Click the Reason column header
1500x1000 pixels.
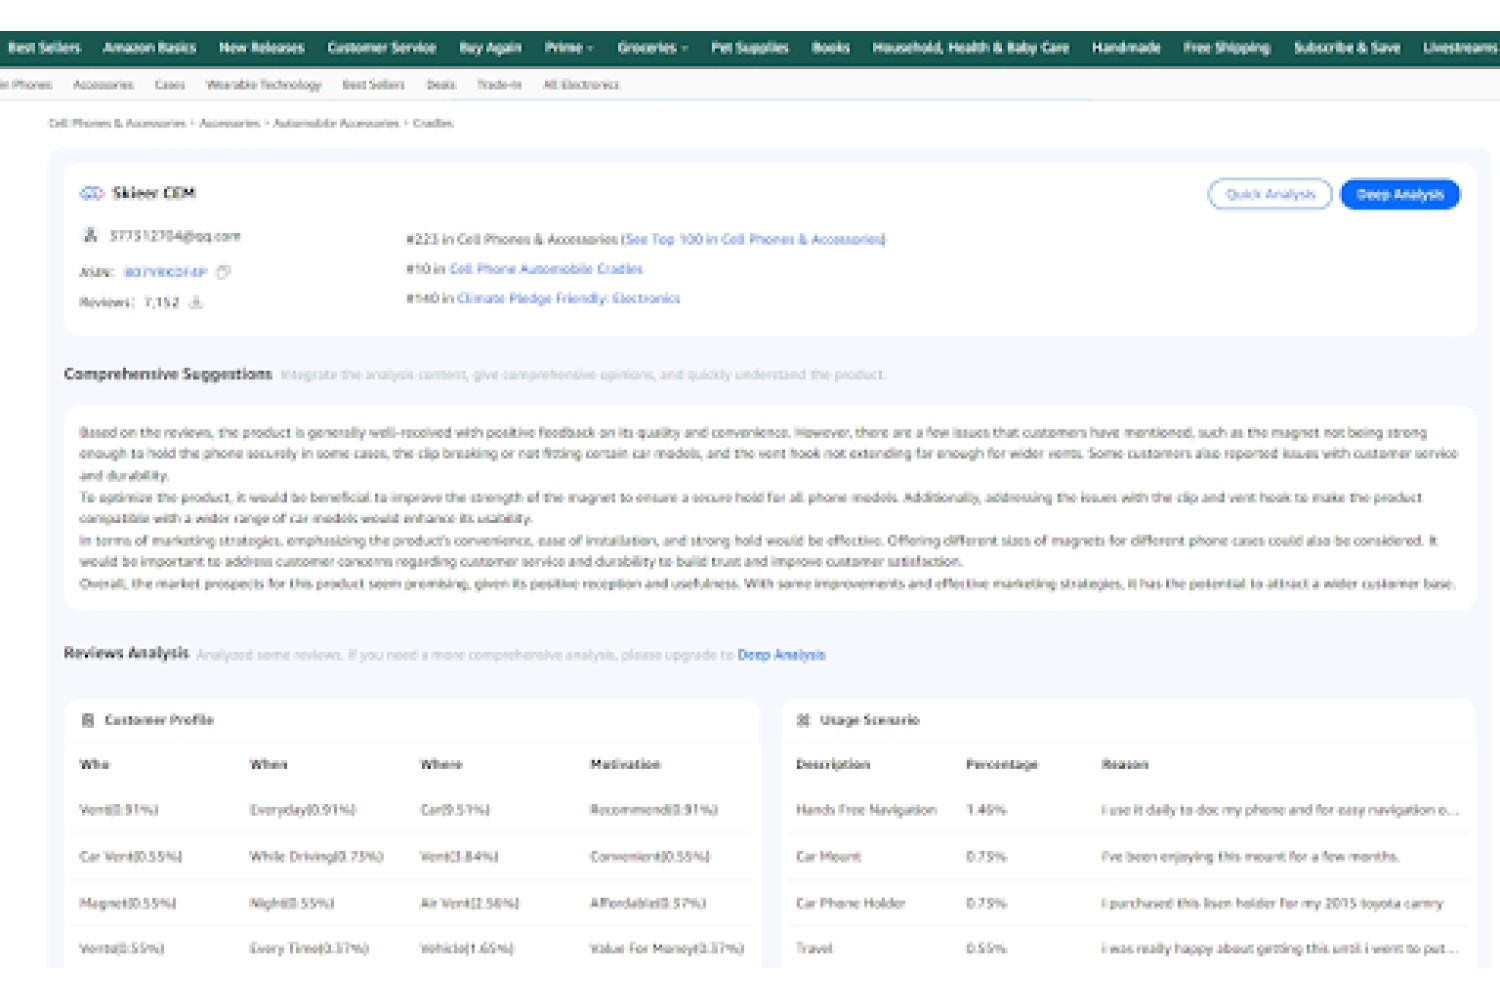pyautogui.click(x=1125, y=764)
